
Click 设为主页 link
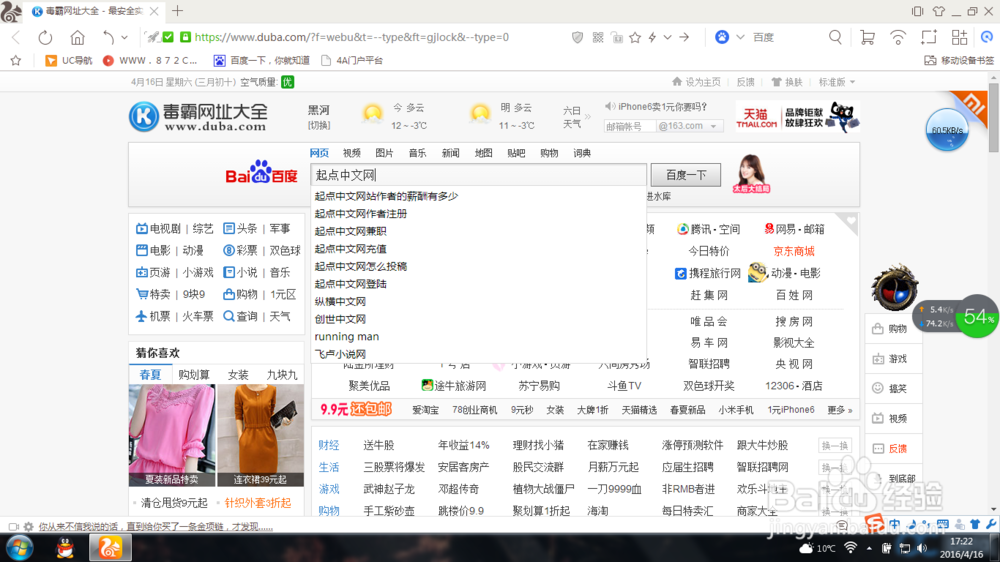point(703,82)
